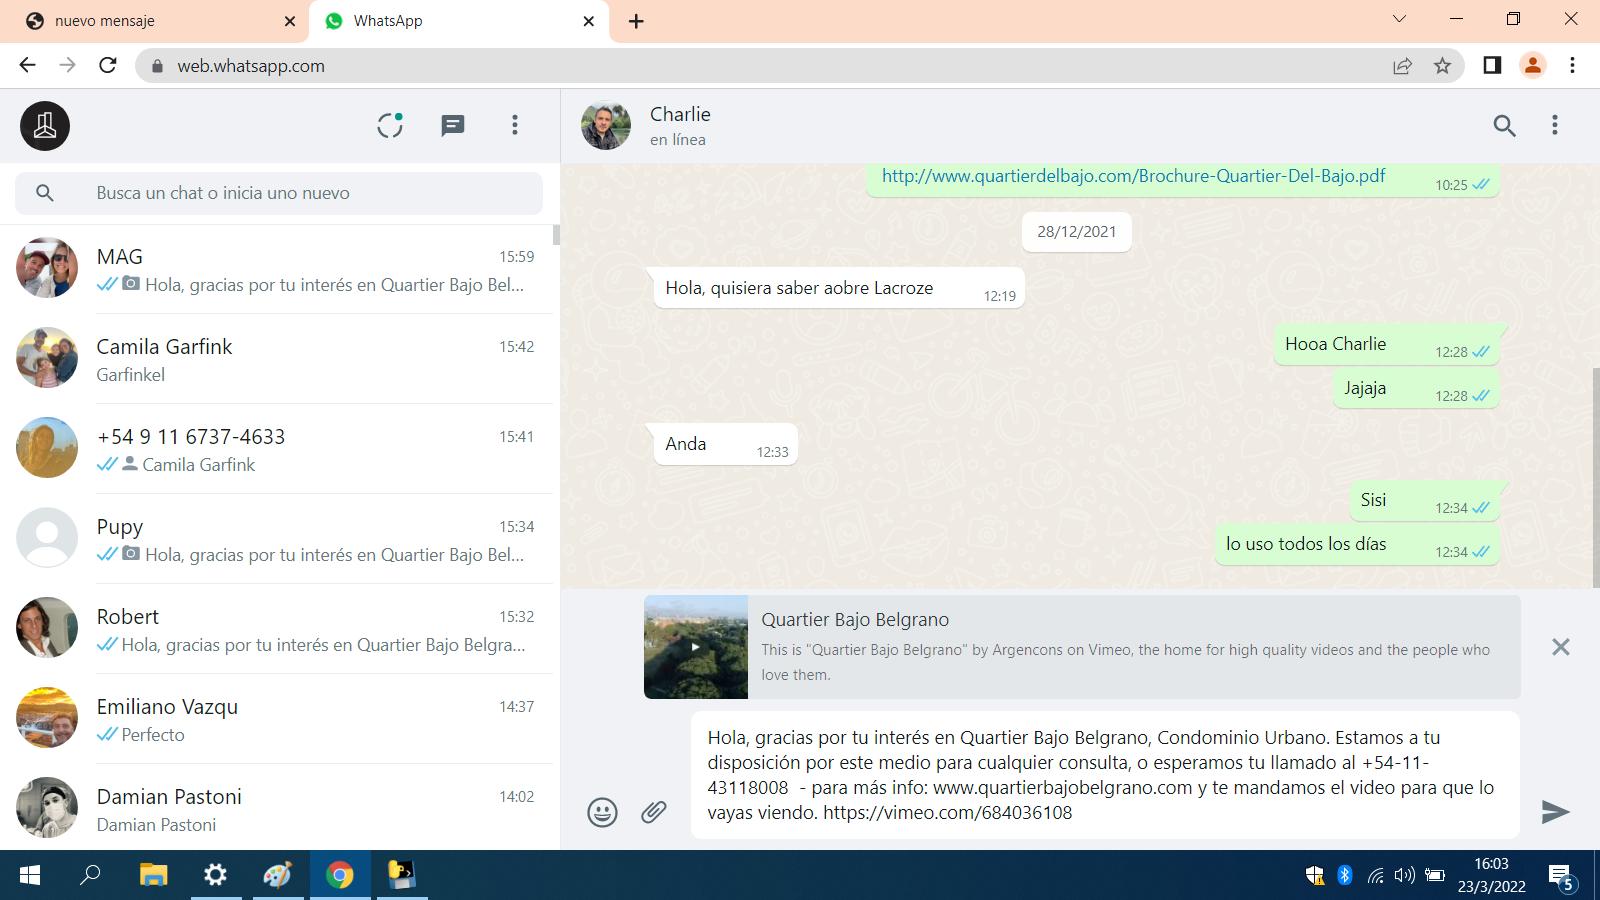Go back in browser history

point(27,65)
